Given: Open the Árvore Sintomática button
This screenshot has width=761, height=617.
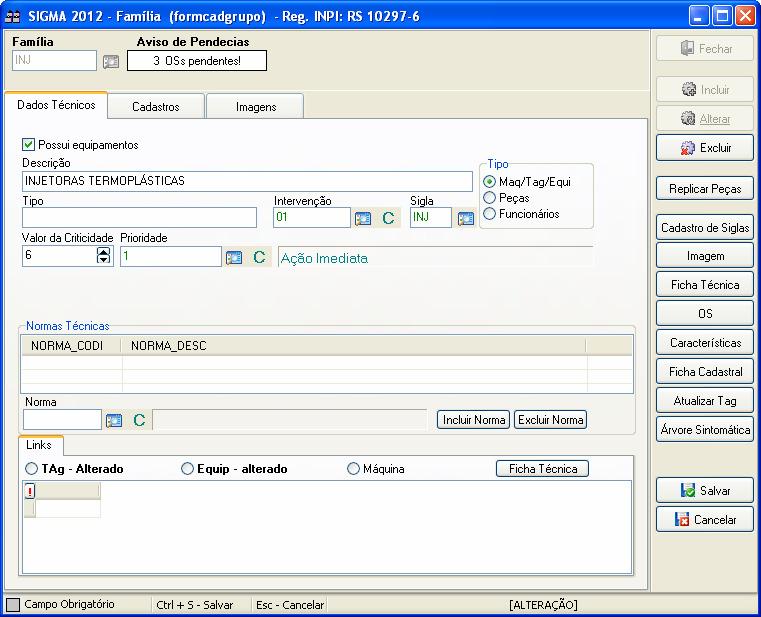Looking at the screenshot, I should 705,430.
